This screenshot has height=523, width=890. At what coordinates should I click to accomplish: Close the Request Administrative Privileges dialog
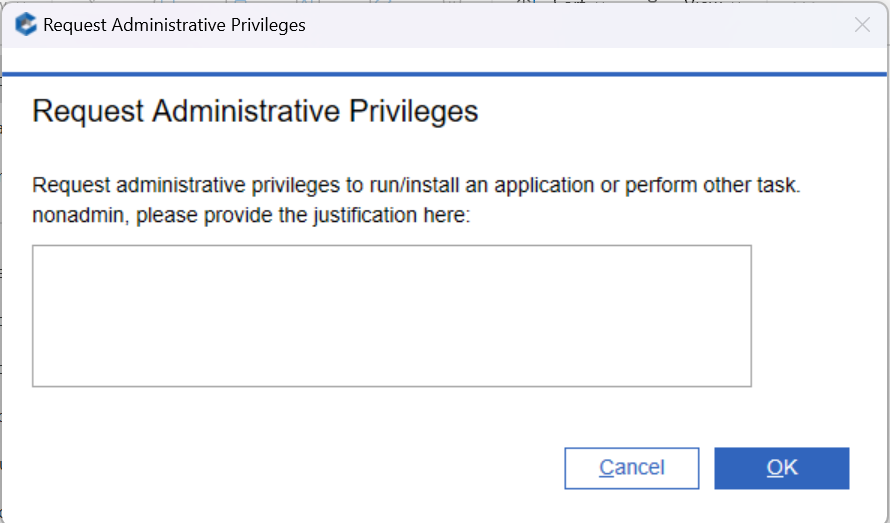pos(862,25)
